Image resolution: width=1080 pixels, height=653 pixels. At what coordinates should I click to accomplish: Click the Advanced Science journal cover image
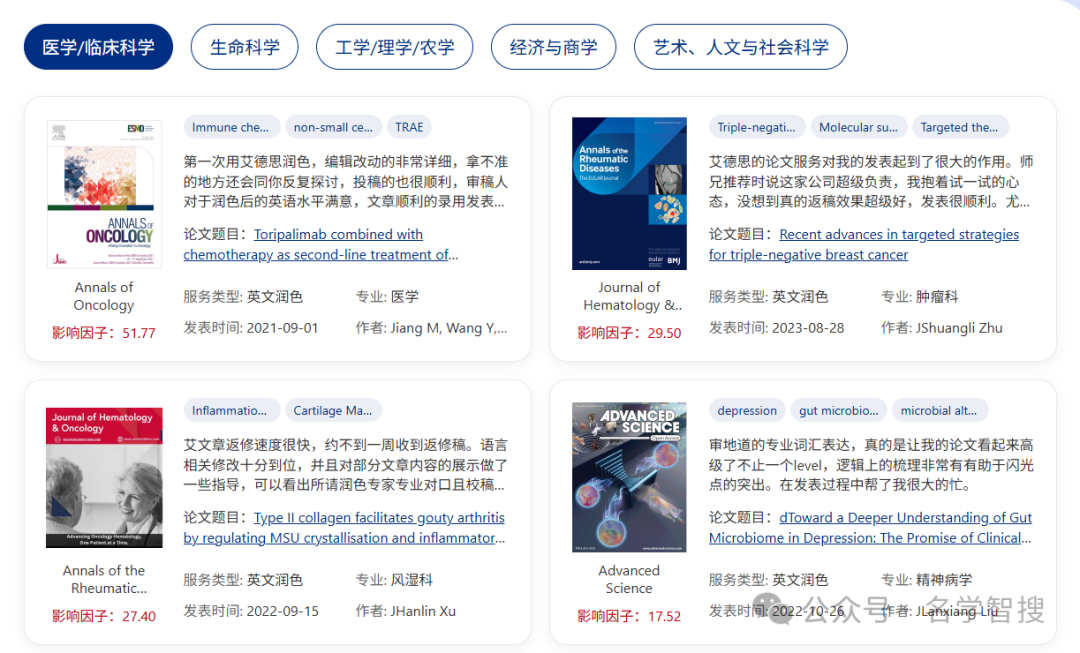pyautogui.click(x=629, y=477)
